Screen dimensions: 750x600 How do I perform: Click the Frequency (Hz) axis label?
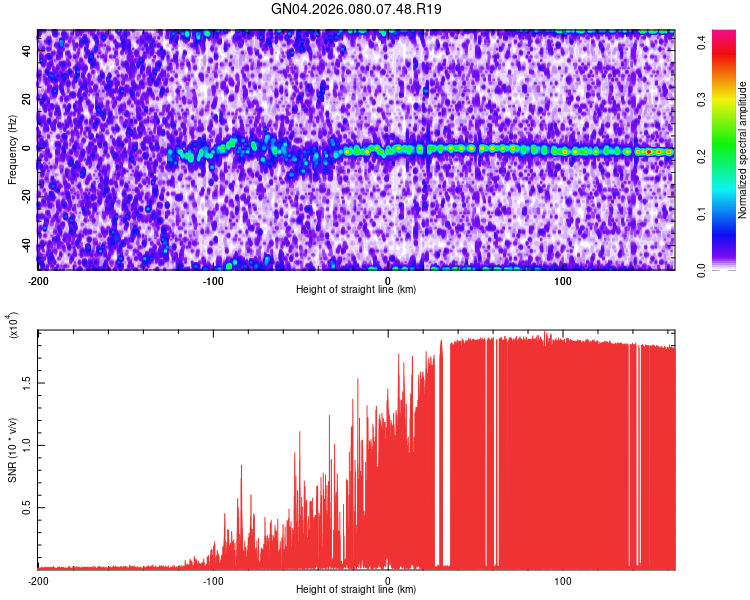pyautogui.click(x=12, y=150)
